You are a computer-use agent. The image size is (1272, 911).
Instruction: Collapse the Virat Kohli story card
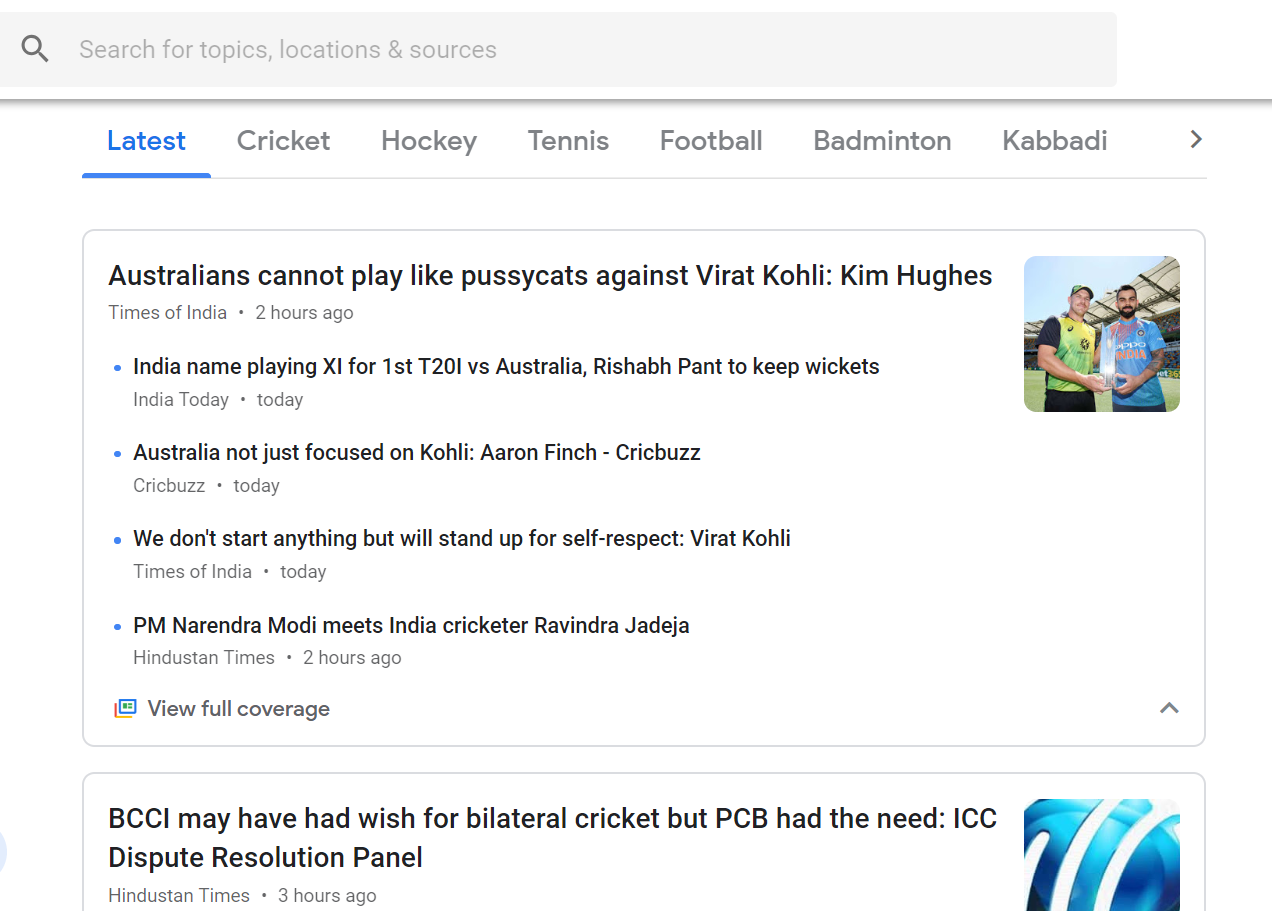point(1169,708)
